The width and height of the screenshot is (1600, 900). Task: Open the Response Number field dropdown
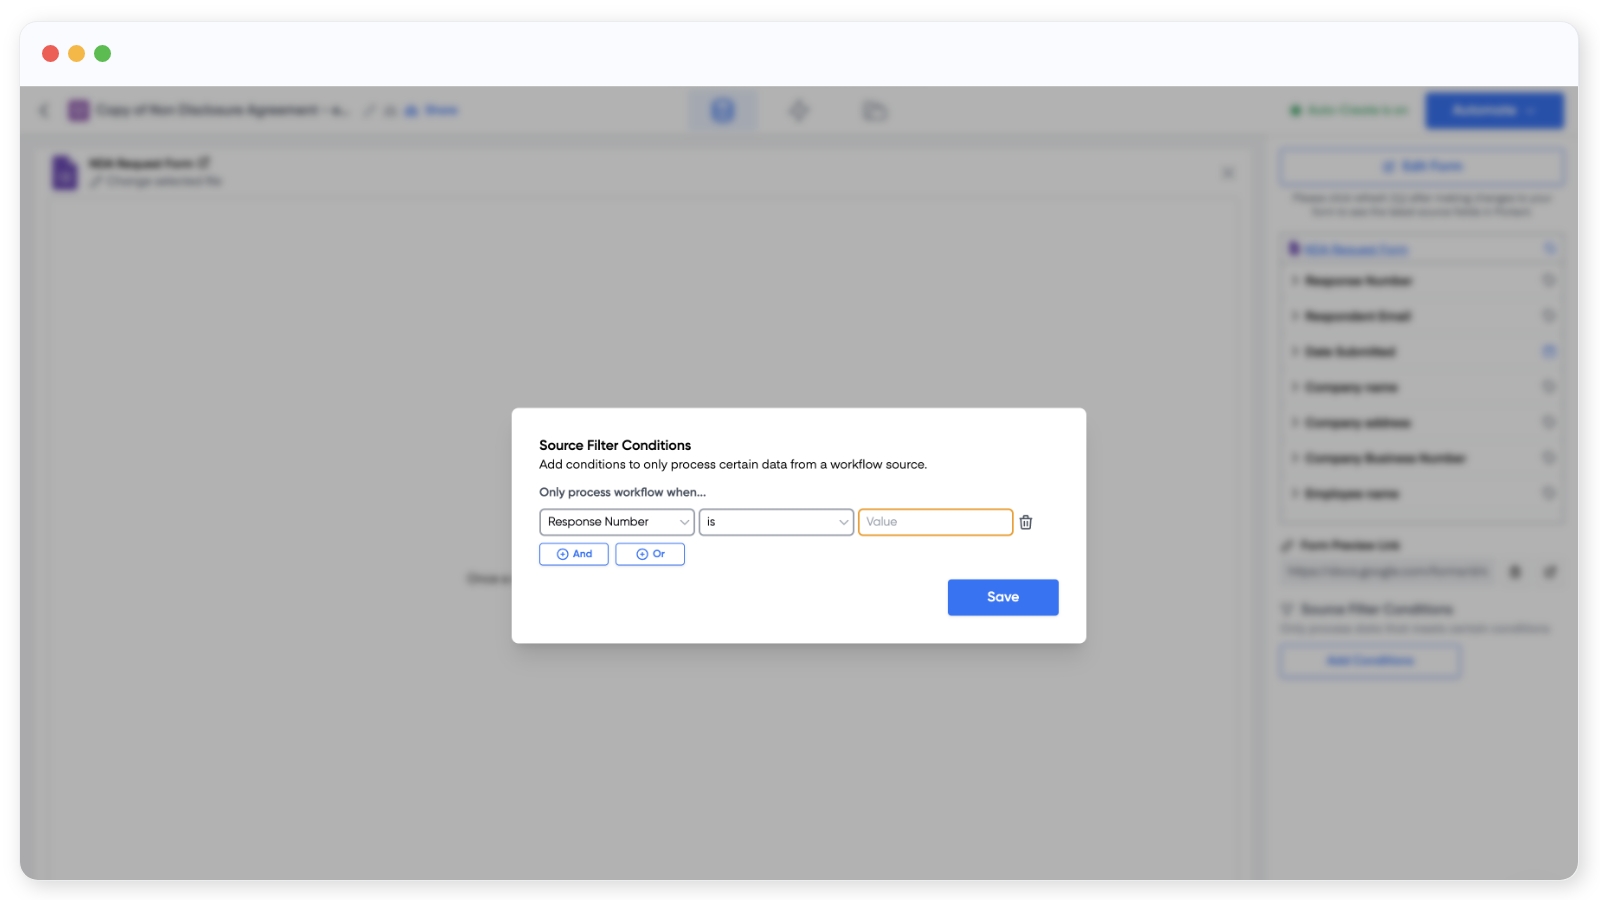[616, 522]
